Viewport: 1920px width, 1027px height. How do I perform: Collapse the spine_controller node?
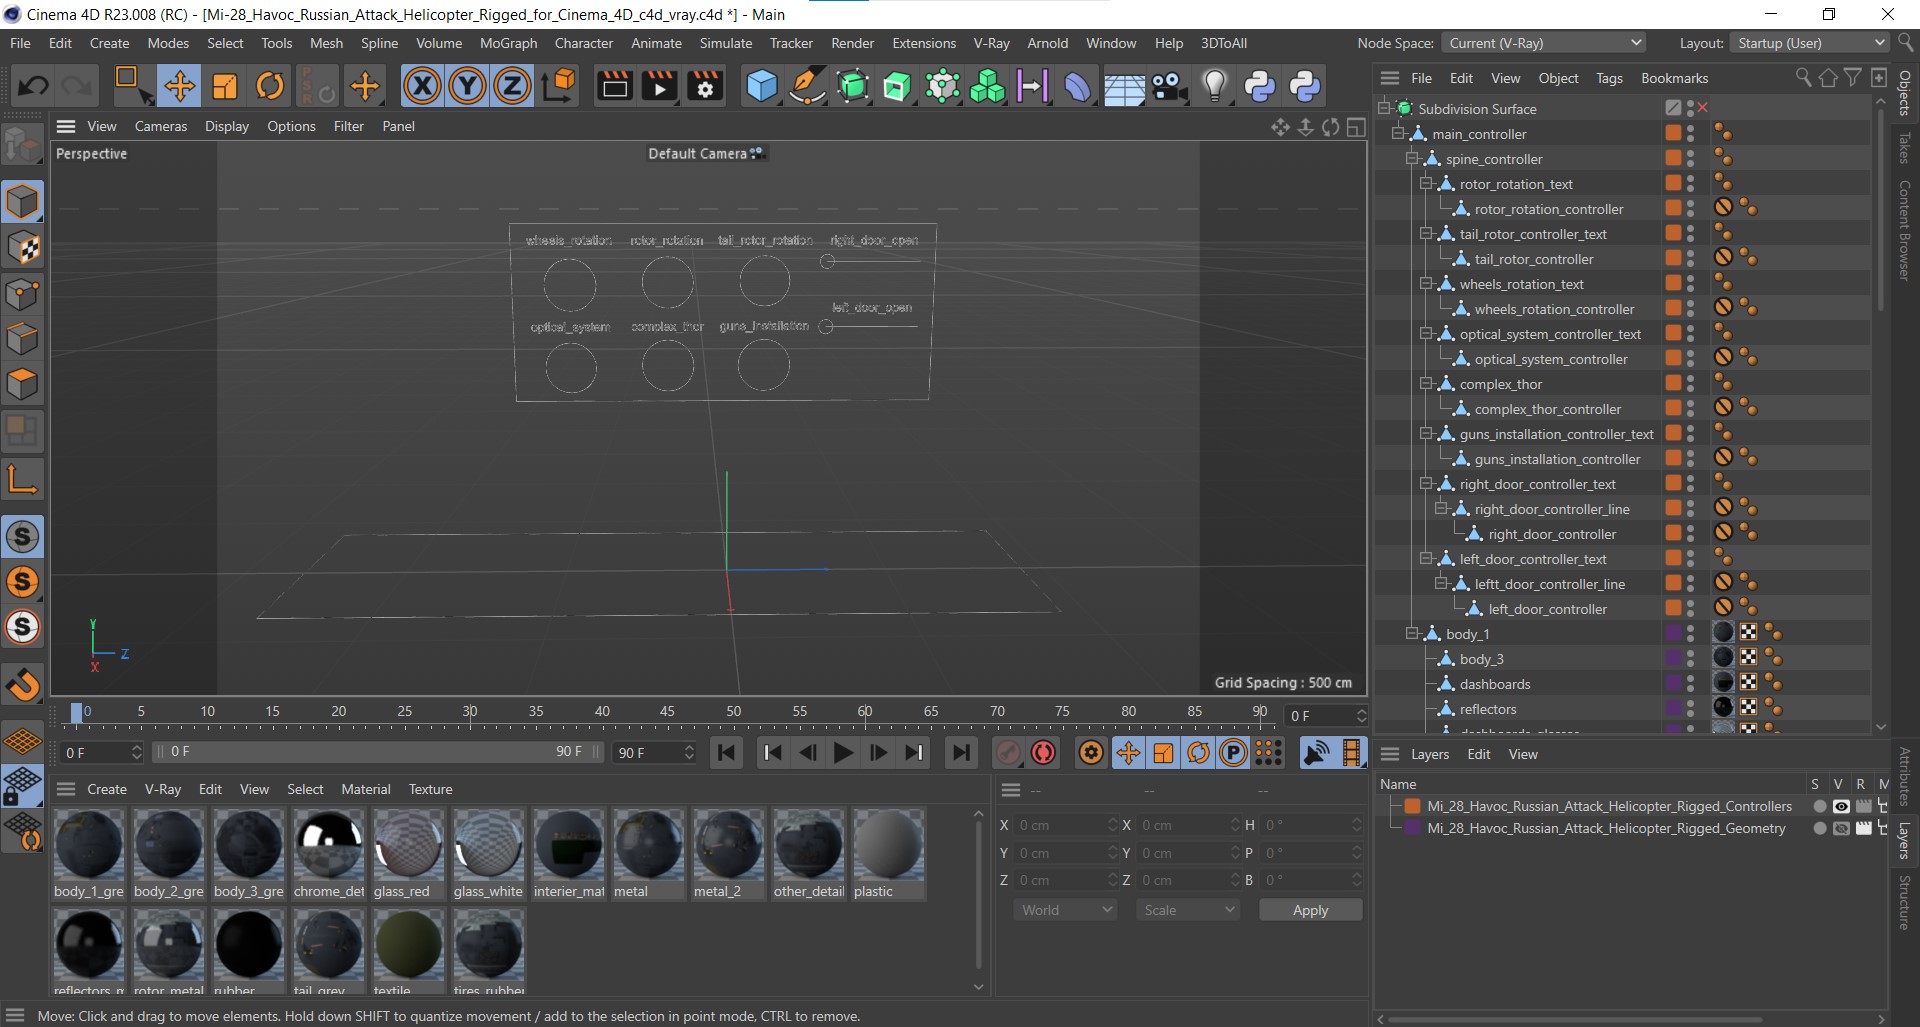[1413, 158]
